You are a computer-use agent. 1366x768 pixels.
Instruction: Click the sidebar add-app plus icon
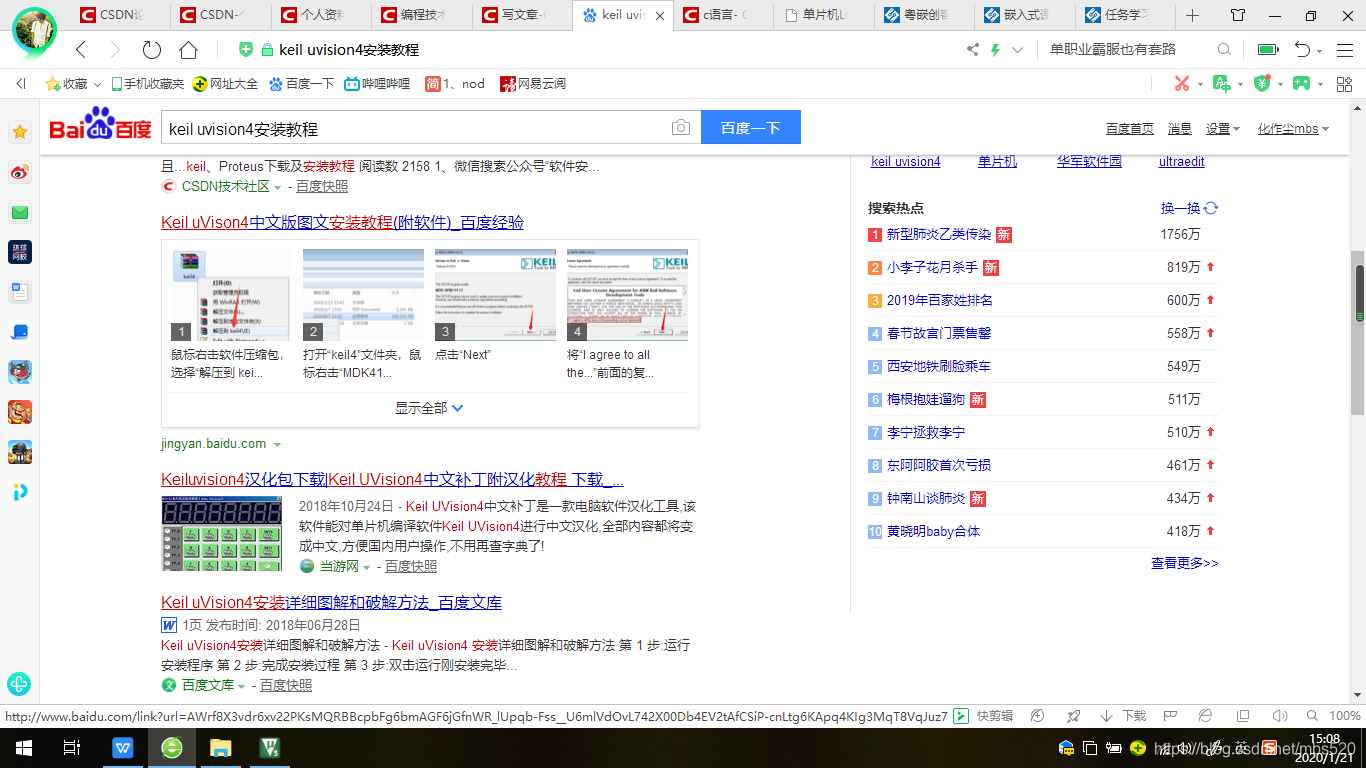[x=19, y=684]
